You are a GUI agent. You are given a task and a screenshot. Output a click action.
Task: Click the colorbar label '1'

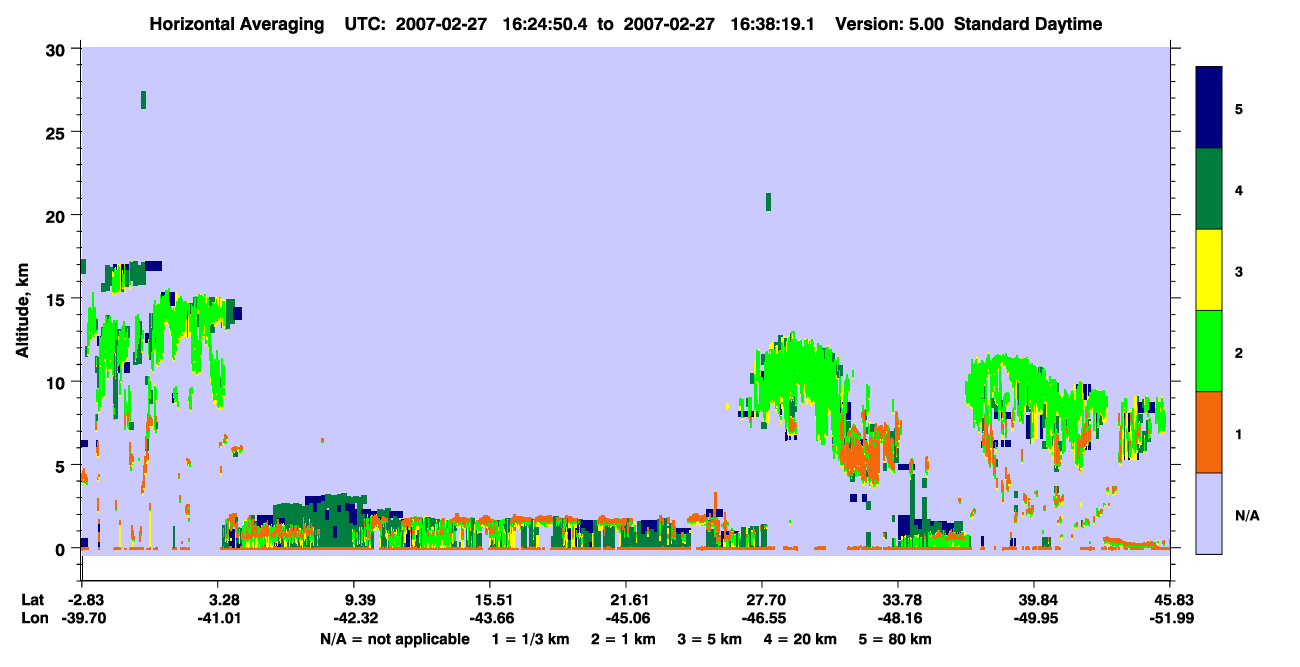(x=1238, y=433)
